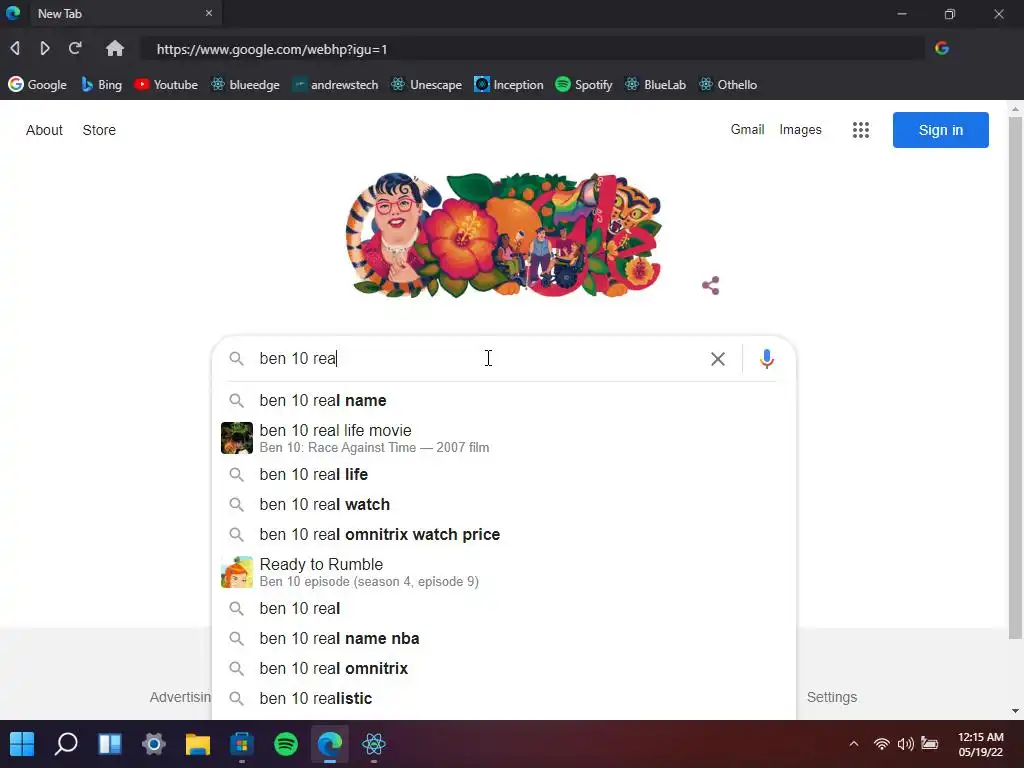Viewport: 1024px width, 768px height.
Task: Click into the search box text
Action: point(480,359)
